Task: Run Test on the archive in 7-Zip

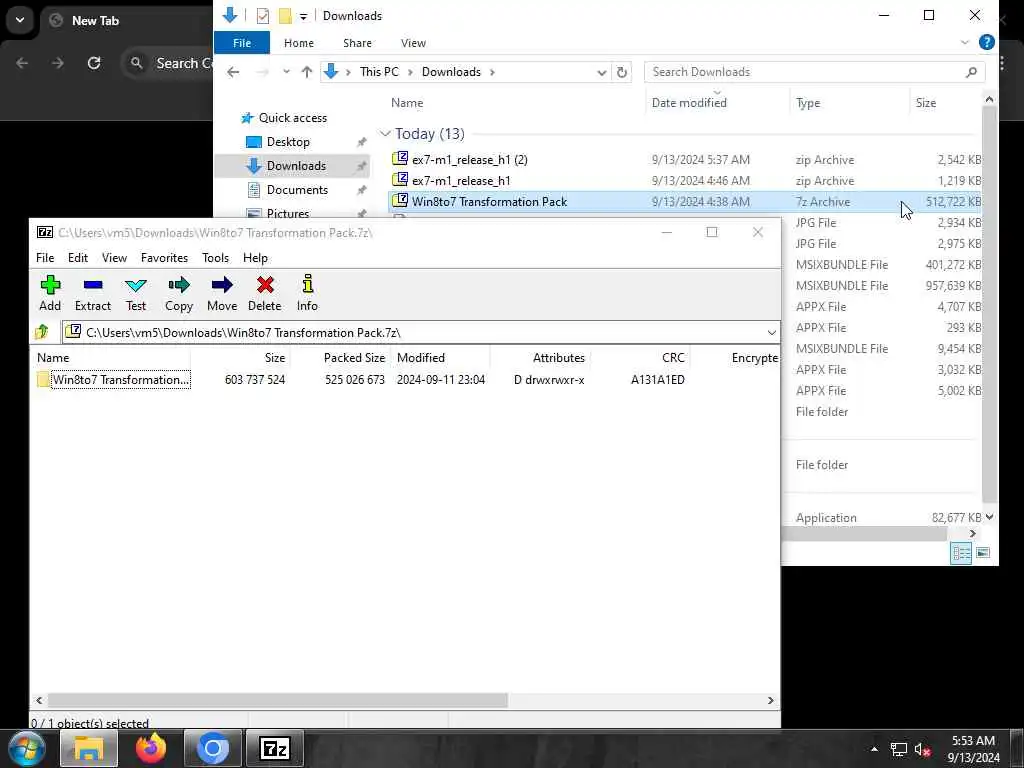Action: pos(136,293)
